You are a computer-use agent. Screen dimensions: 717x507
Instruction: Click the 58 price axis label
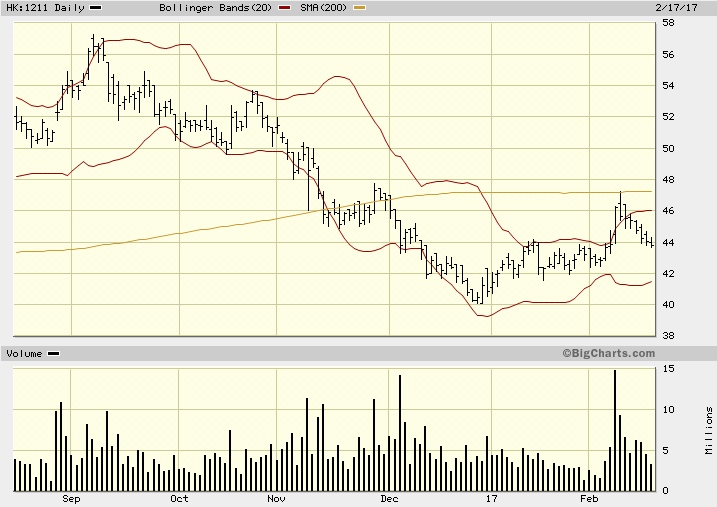(x=668, y=23)
